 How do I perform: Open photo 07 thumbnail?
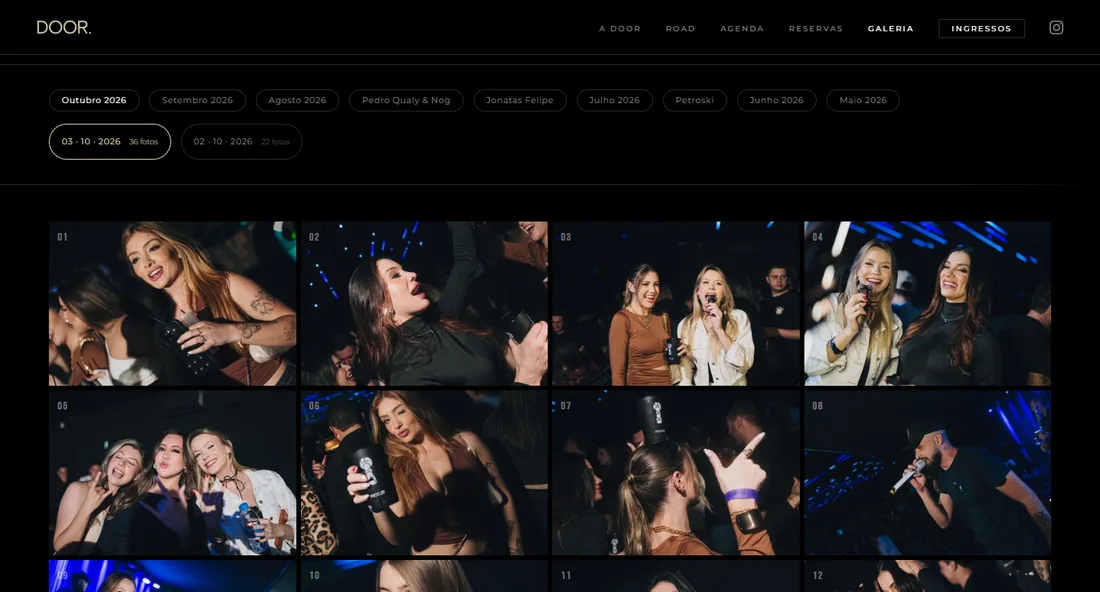(x=676, y=473)
